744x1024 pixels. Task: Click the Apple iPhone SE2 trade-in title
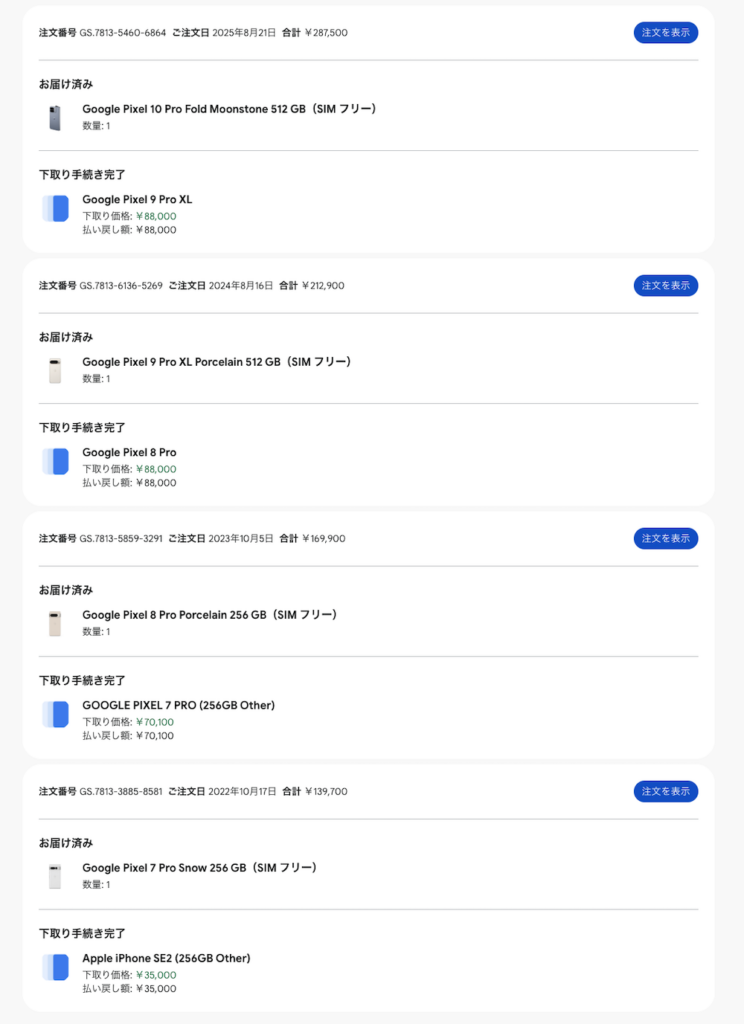(x=166, y=958)
